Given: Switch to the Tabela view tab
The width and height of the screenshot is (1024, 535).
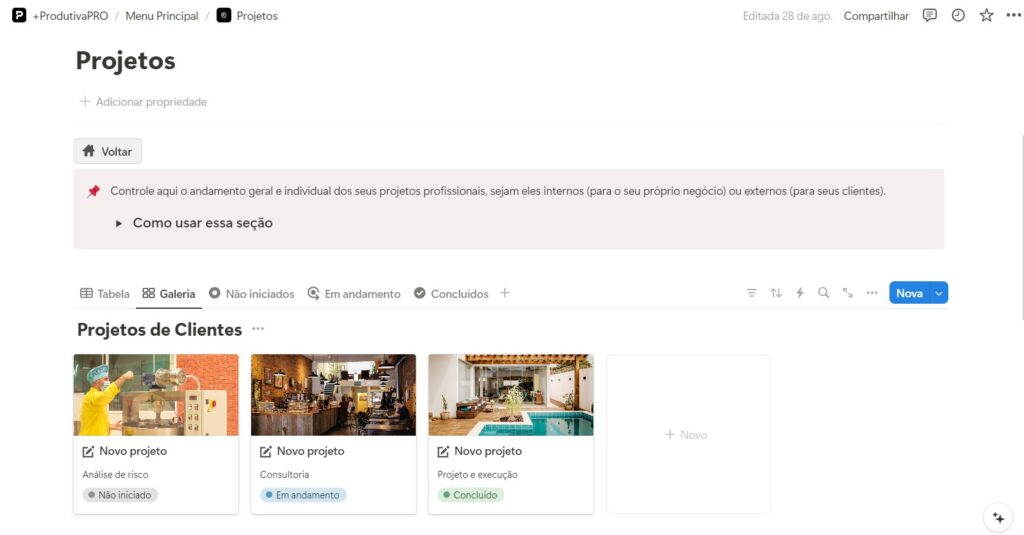Looking at the screenshot, I should coord(105,294).
